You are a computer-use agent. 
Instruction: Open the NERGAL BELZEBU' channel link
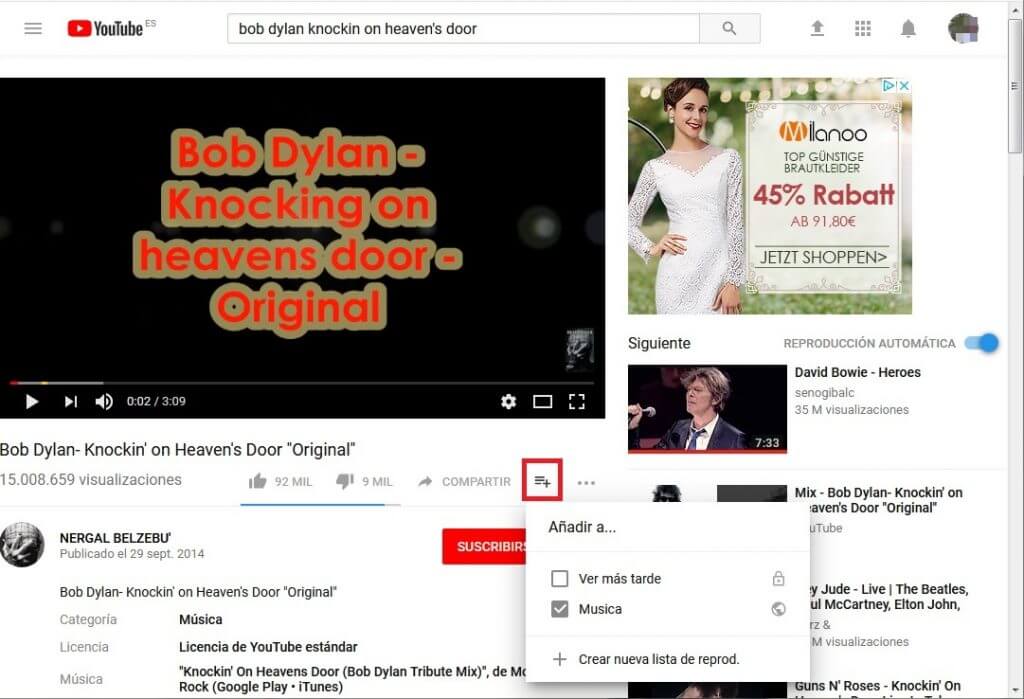click(x=115, y=538)
